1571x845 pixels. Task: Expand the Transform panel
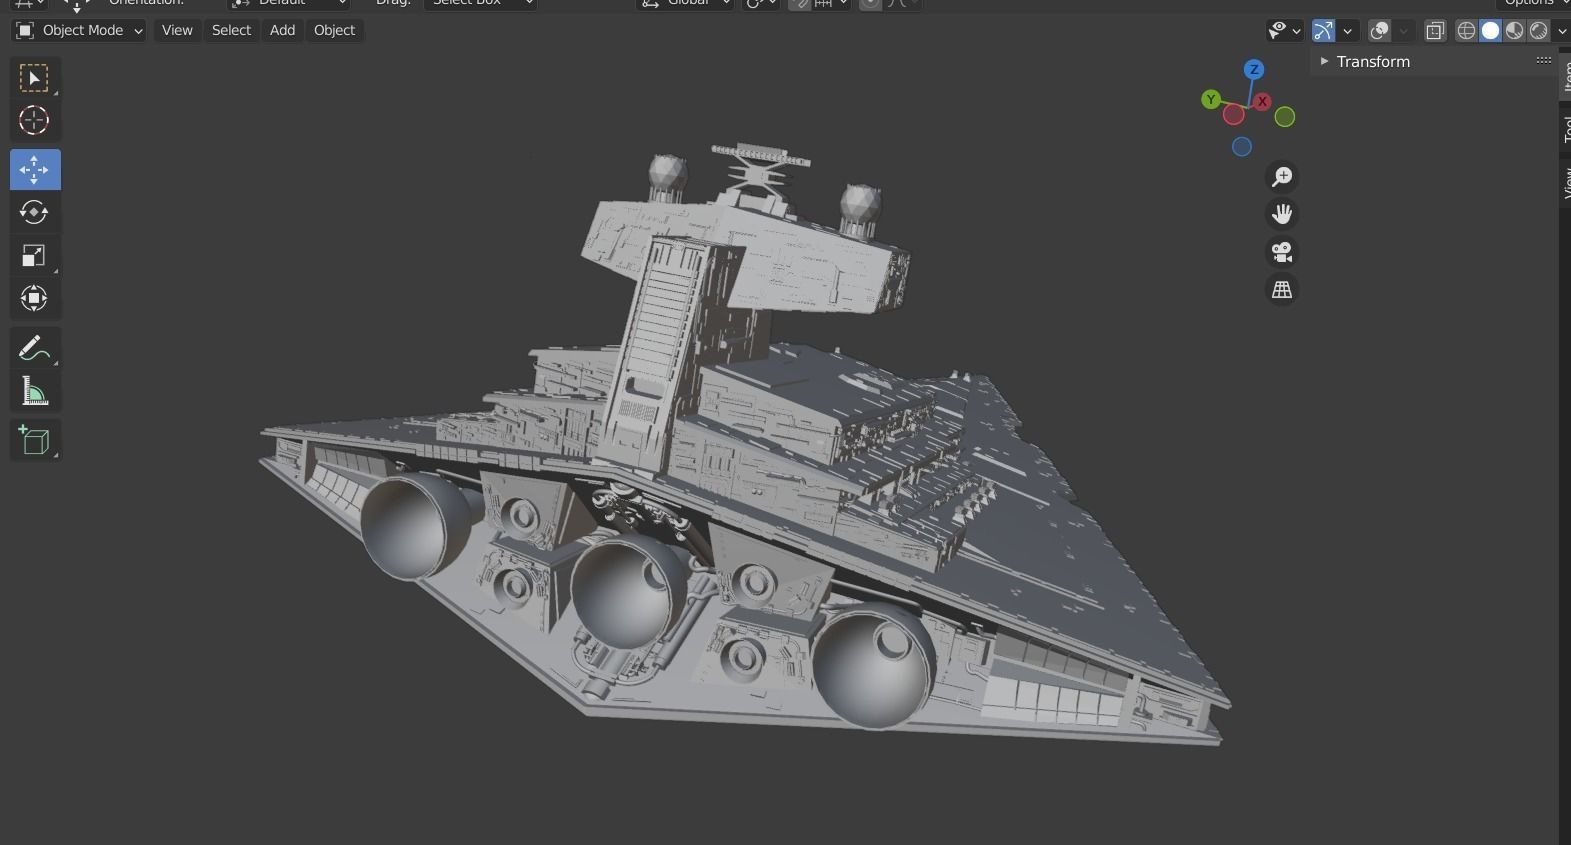coord(1324,61)
